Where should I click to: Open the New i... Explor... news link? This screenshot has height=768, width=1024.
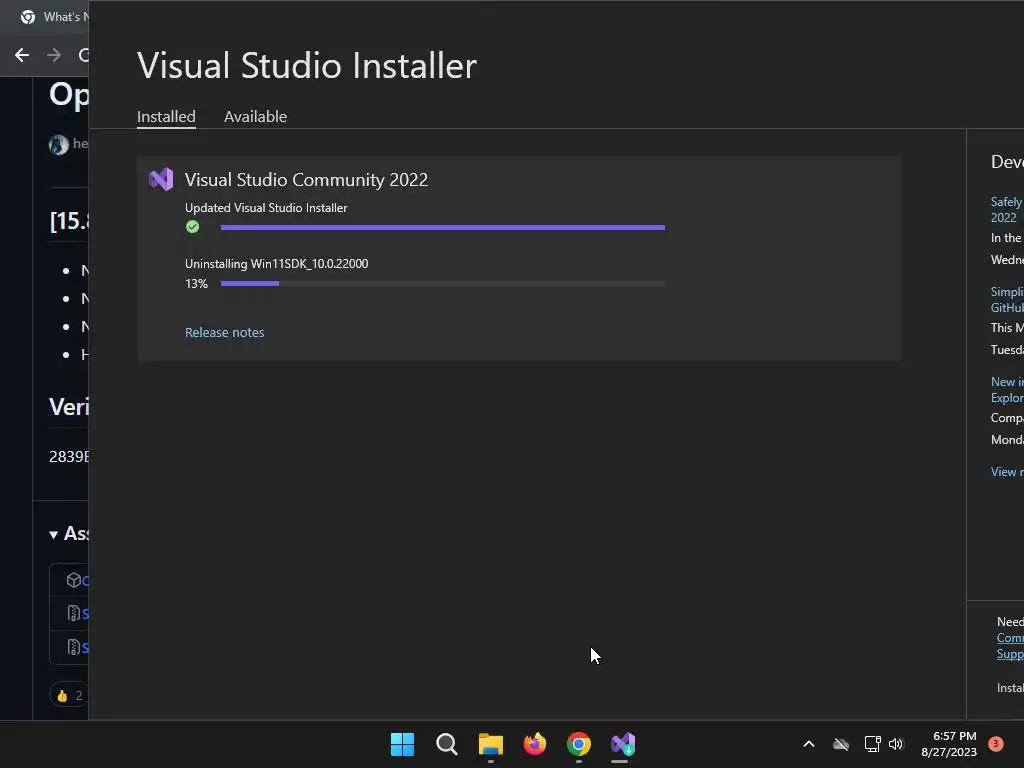[x=1006, y=390]
